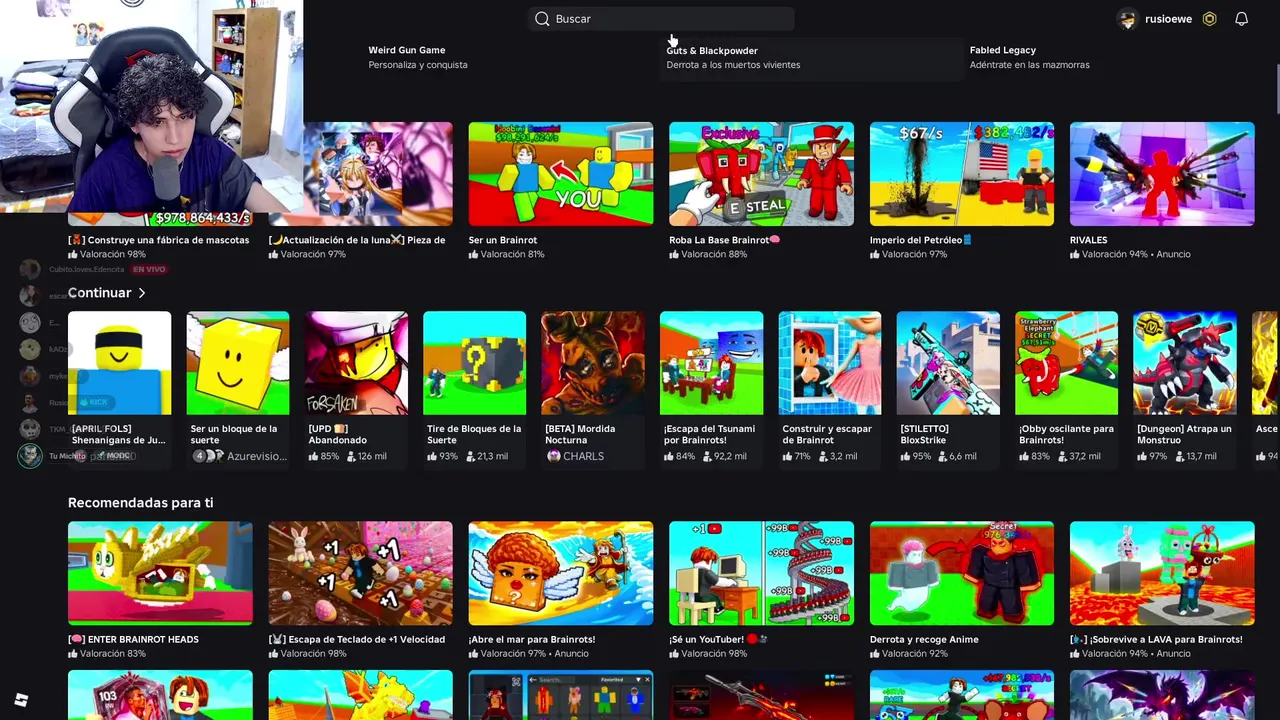Click the search magnifier icon

point(542,19)
